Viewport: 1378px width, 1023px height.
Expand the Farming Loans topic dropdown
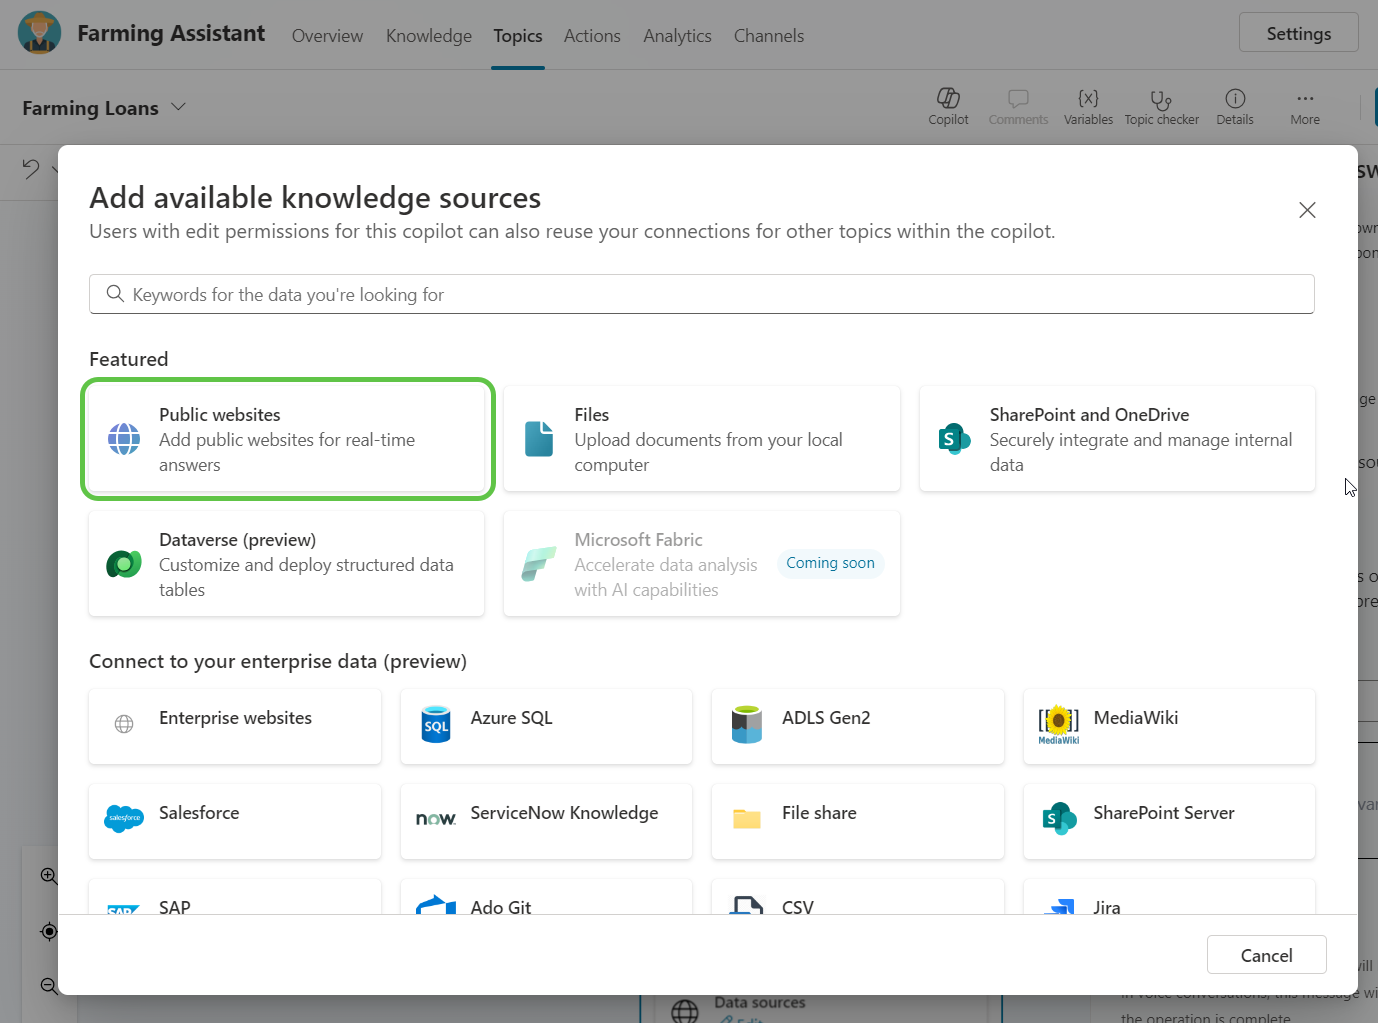pos(179,107)
